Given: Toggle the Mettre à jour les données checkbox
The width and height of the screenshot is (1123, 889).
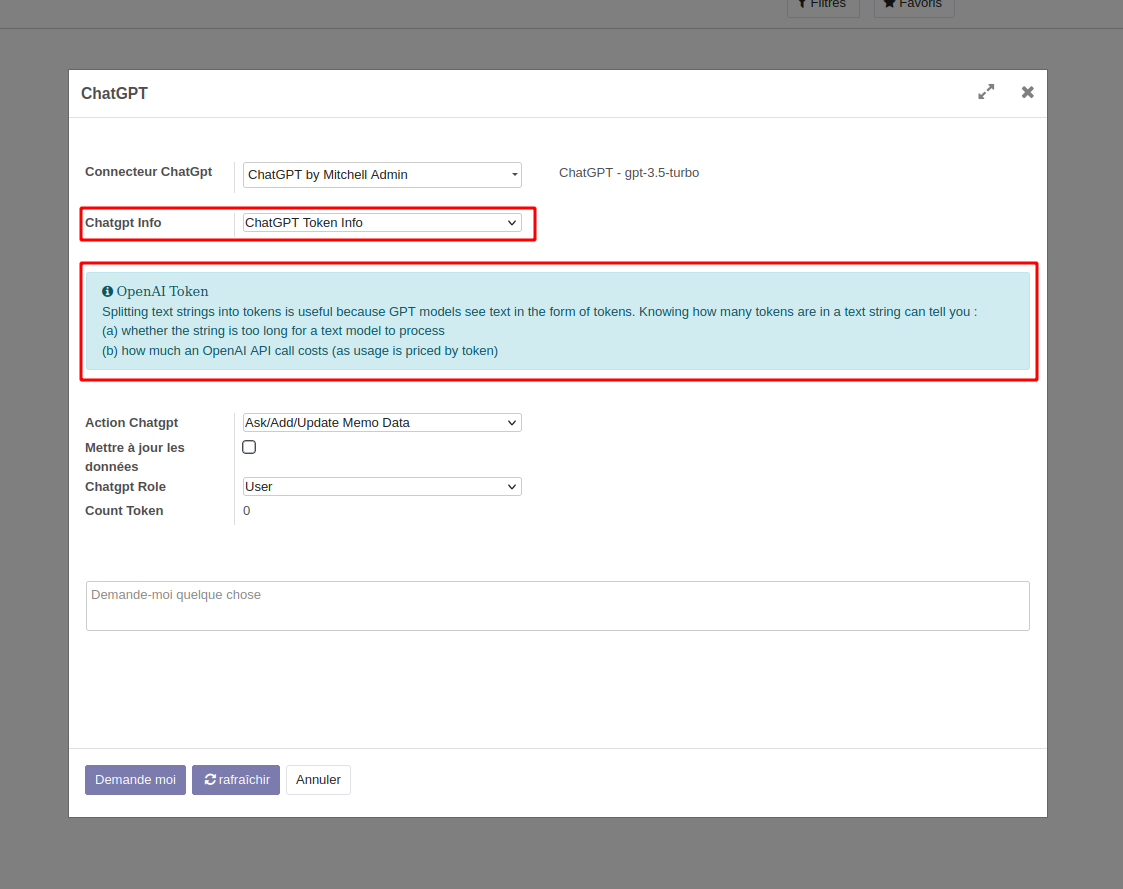Looking at the screenshot, I should [249, 447].
